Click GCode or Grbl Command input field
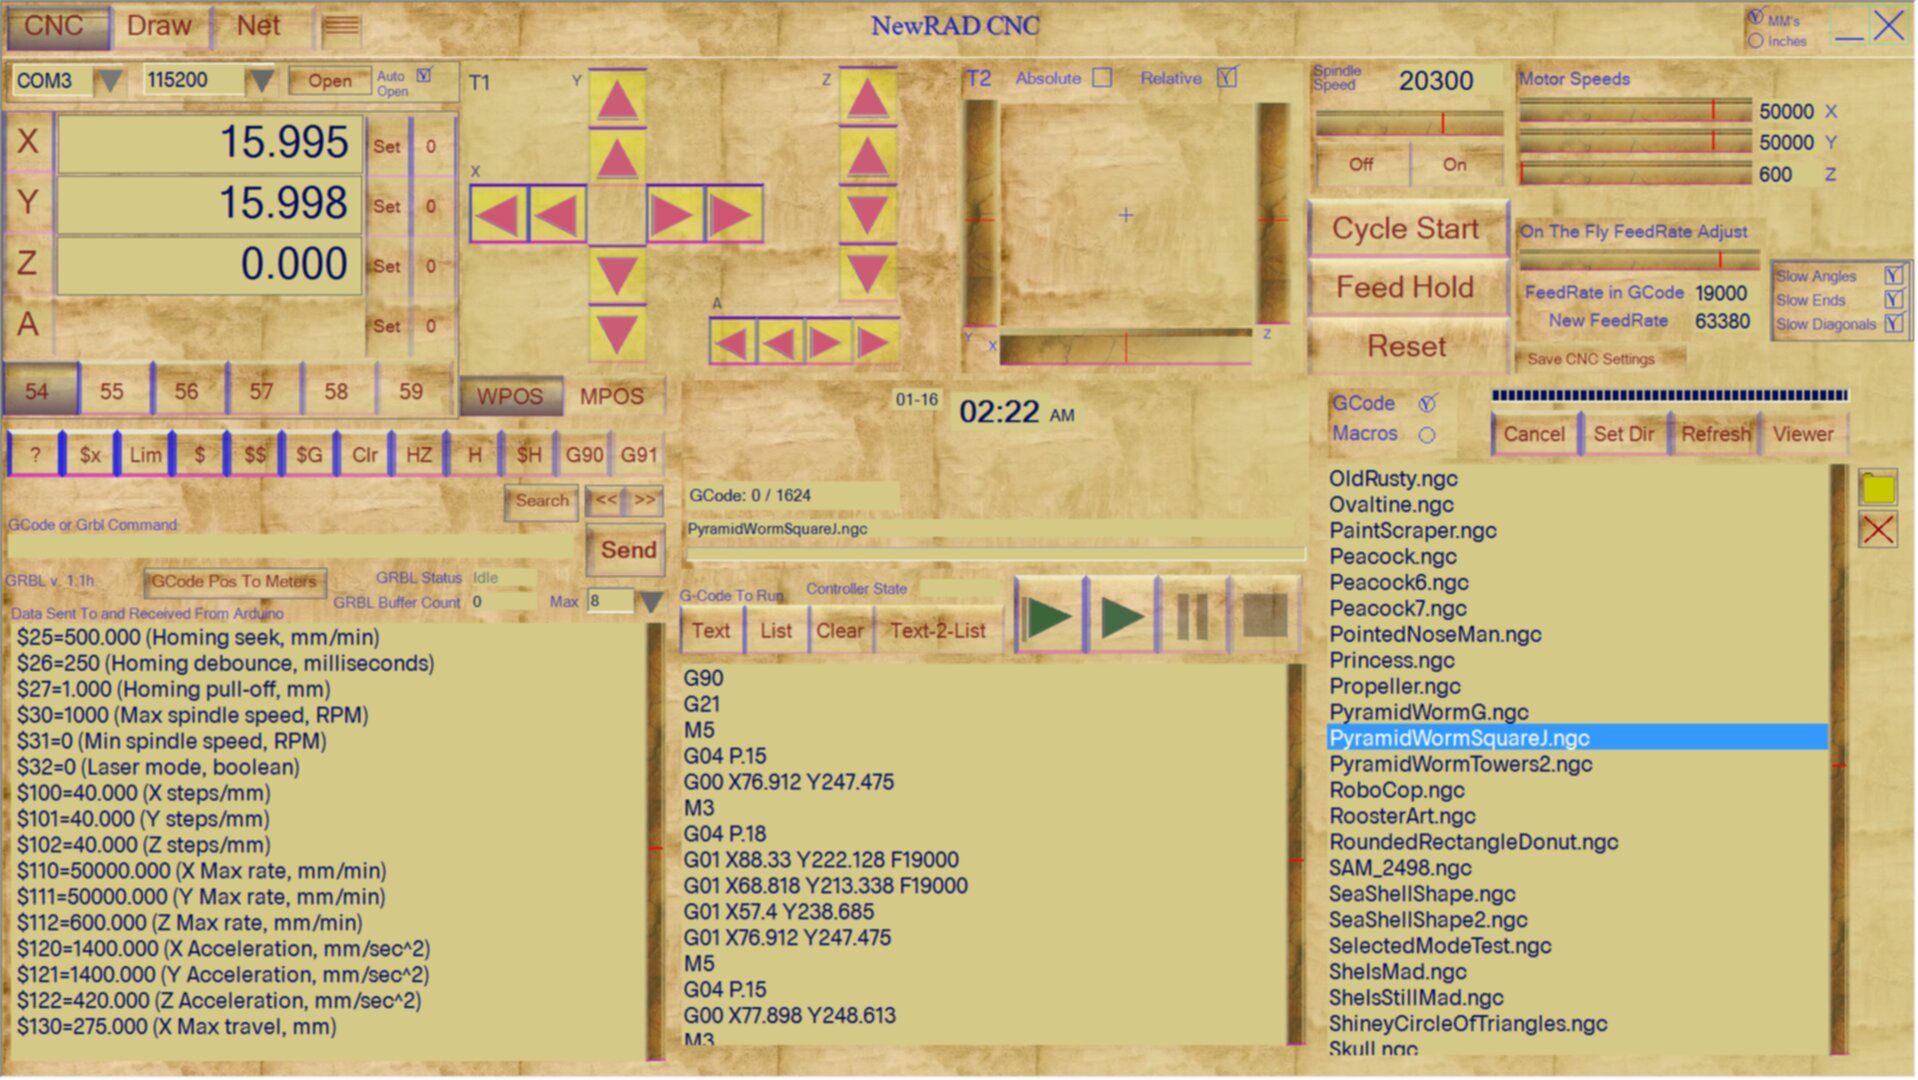This screenshot has width=1918, height=1080. (x=291, y=547)
